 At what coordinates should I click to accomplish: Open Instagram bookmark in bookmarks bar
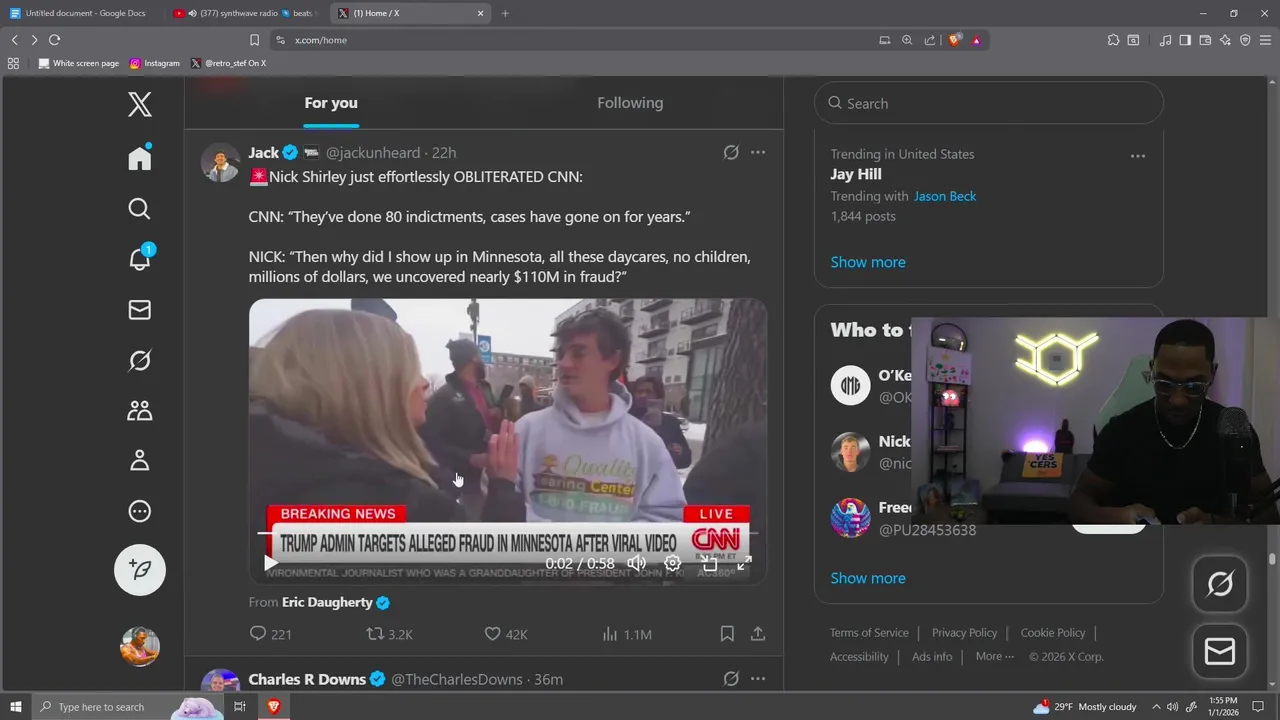pyautogui.click(x=154, y=63)
